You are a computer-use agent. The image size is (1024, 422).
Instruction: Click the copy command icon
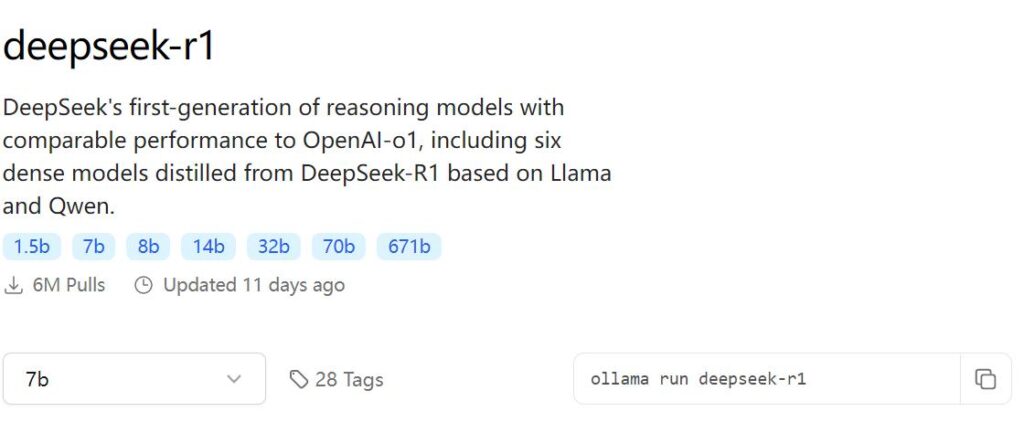985,379
